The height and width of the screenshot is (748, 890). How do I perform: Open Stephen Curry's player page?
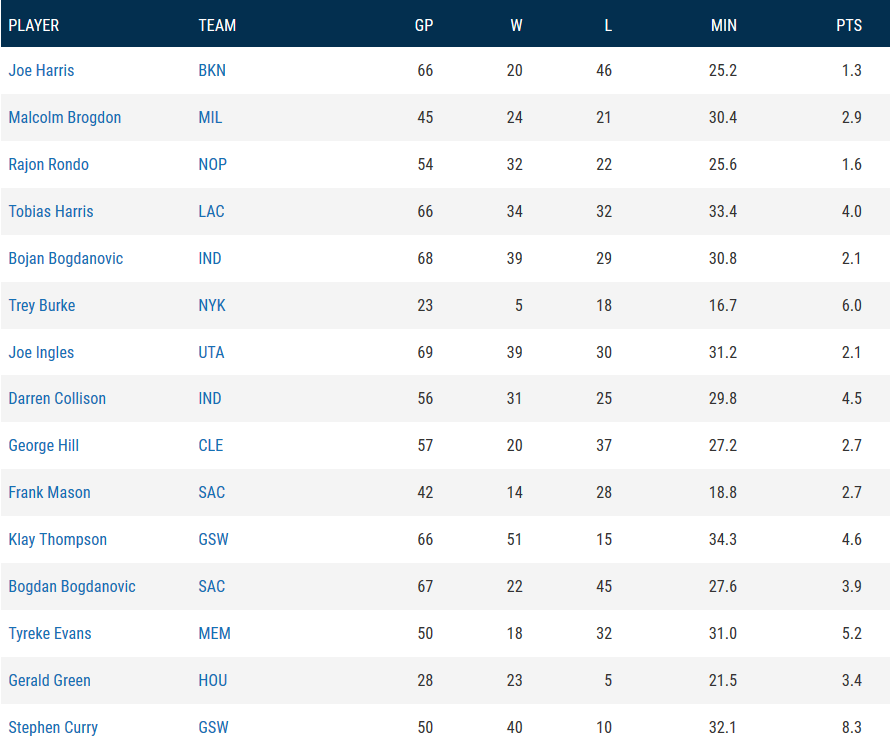click(x=53, y=727)
